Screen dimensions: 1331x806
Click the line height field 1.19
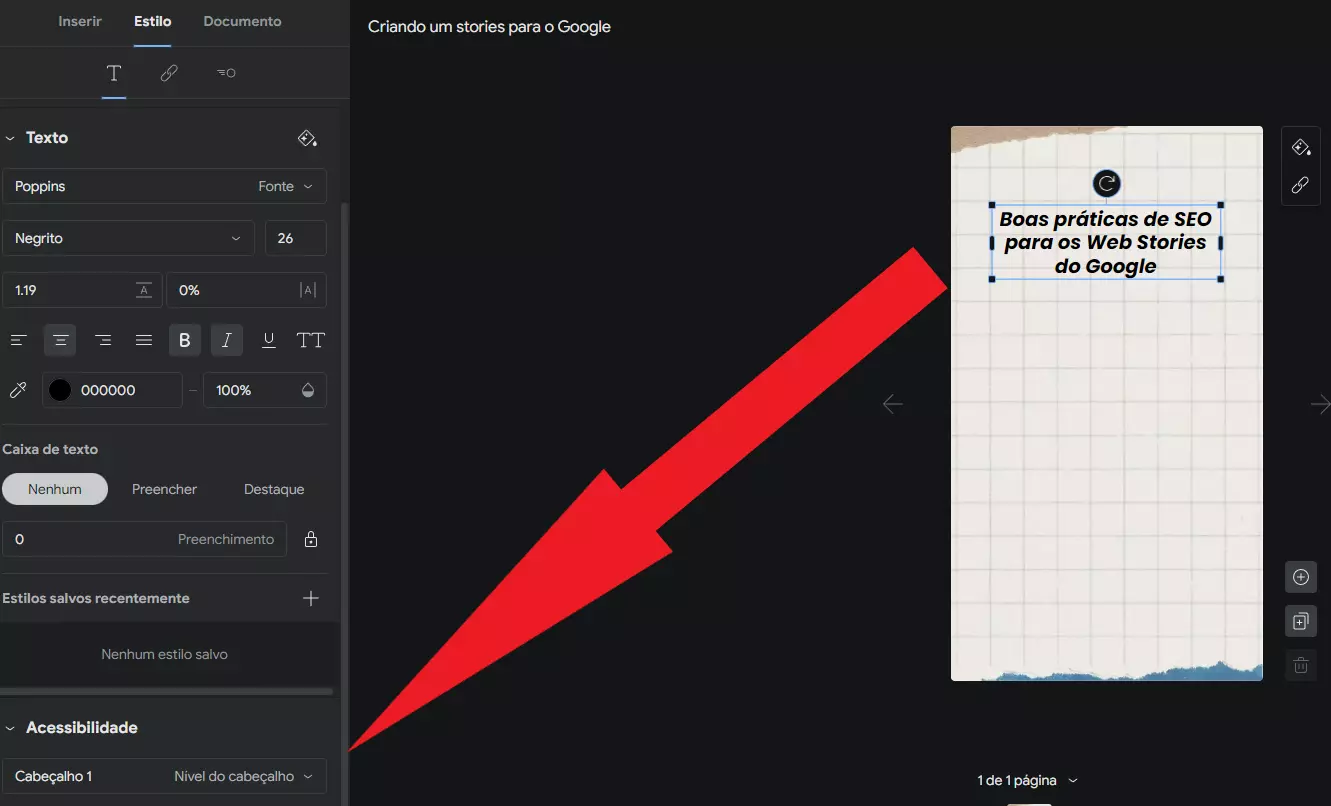83,290
